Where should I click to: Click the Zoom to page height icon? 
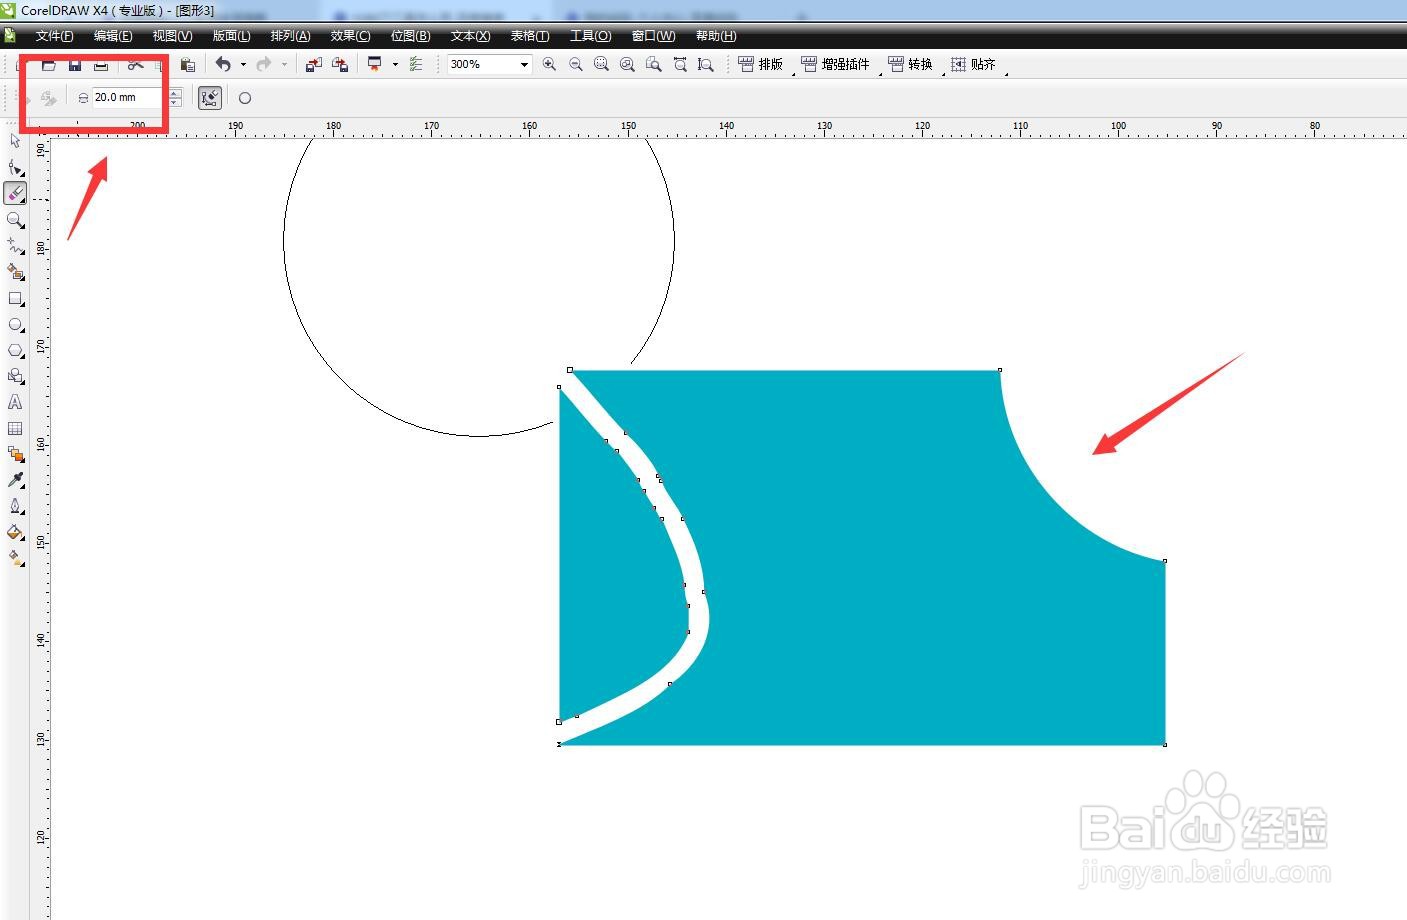(706, 64)
